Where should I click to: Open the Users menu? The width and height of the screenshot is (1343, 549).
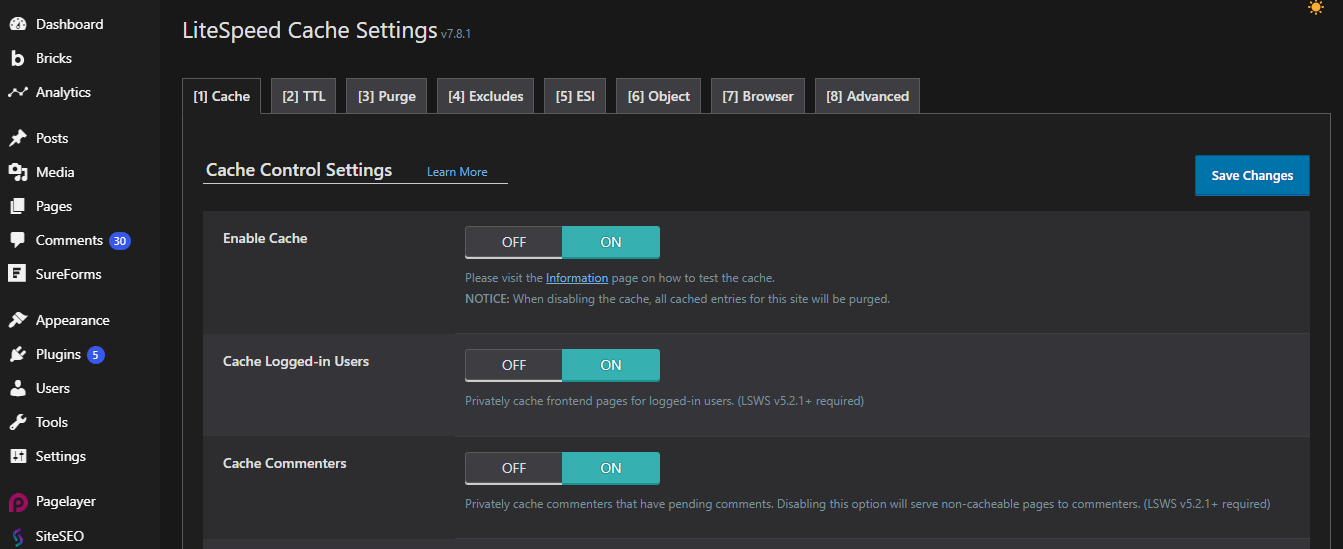(x=53, y=388)
